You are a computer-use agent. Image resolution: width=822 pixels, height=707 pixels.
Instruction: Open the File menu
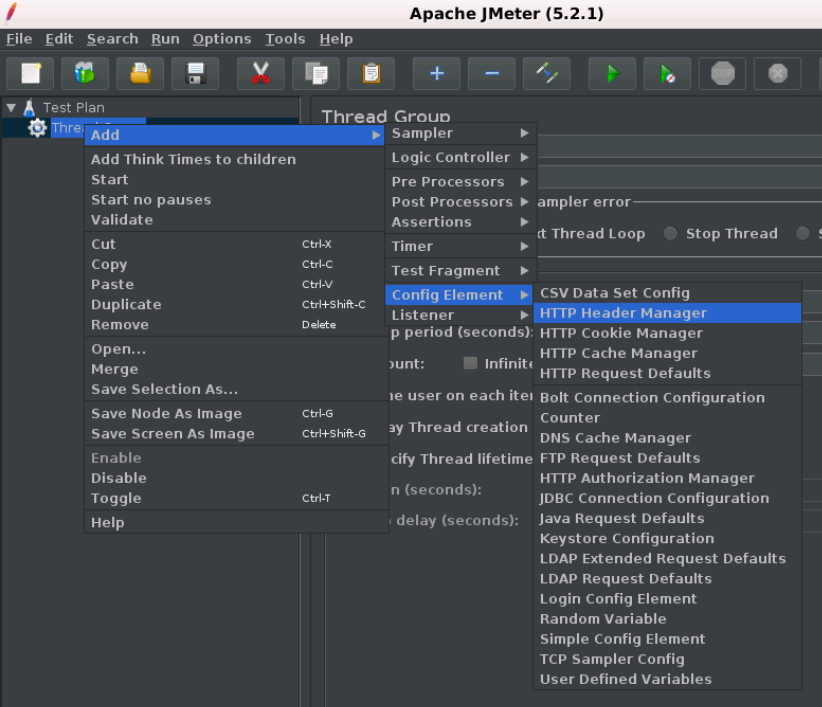pos(19,39)
